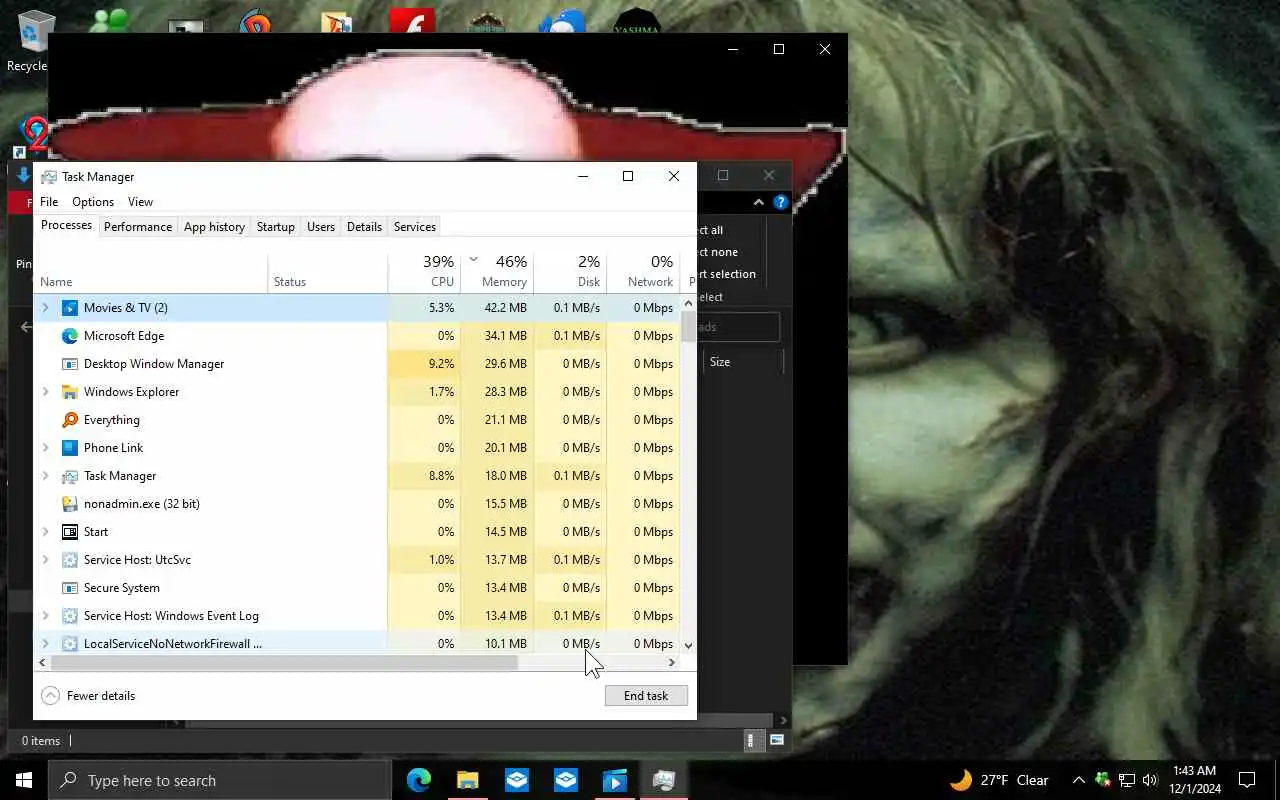The image size is (1280, 800).
Task: Sort by the Disk column header
Action: pyautogui.click(x=570, y=272)
